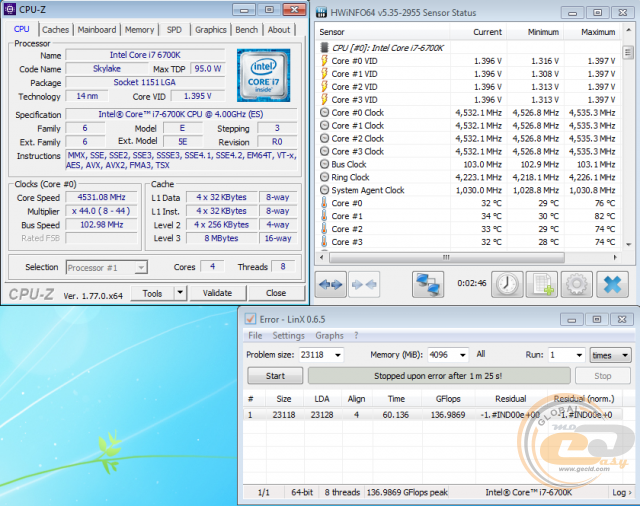Click the Minimum column header
This screenshot has width=640, height=506.
[x=534, y=32]
